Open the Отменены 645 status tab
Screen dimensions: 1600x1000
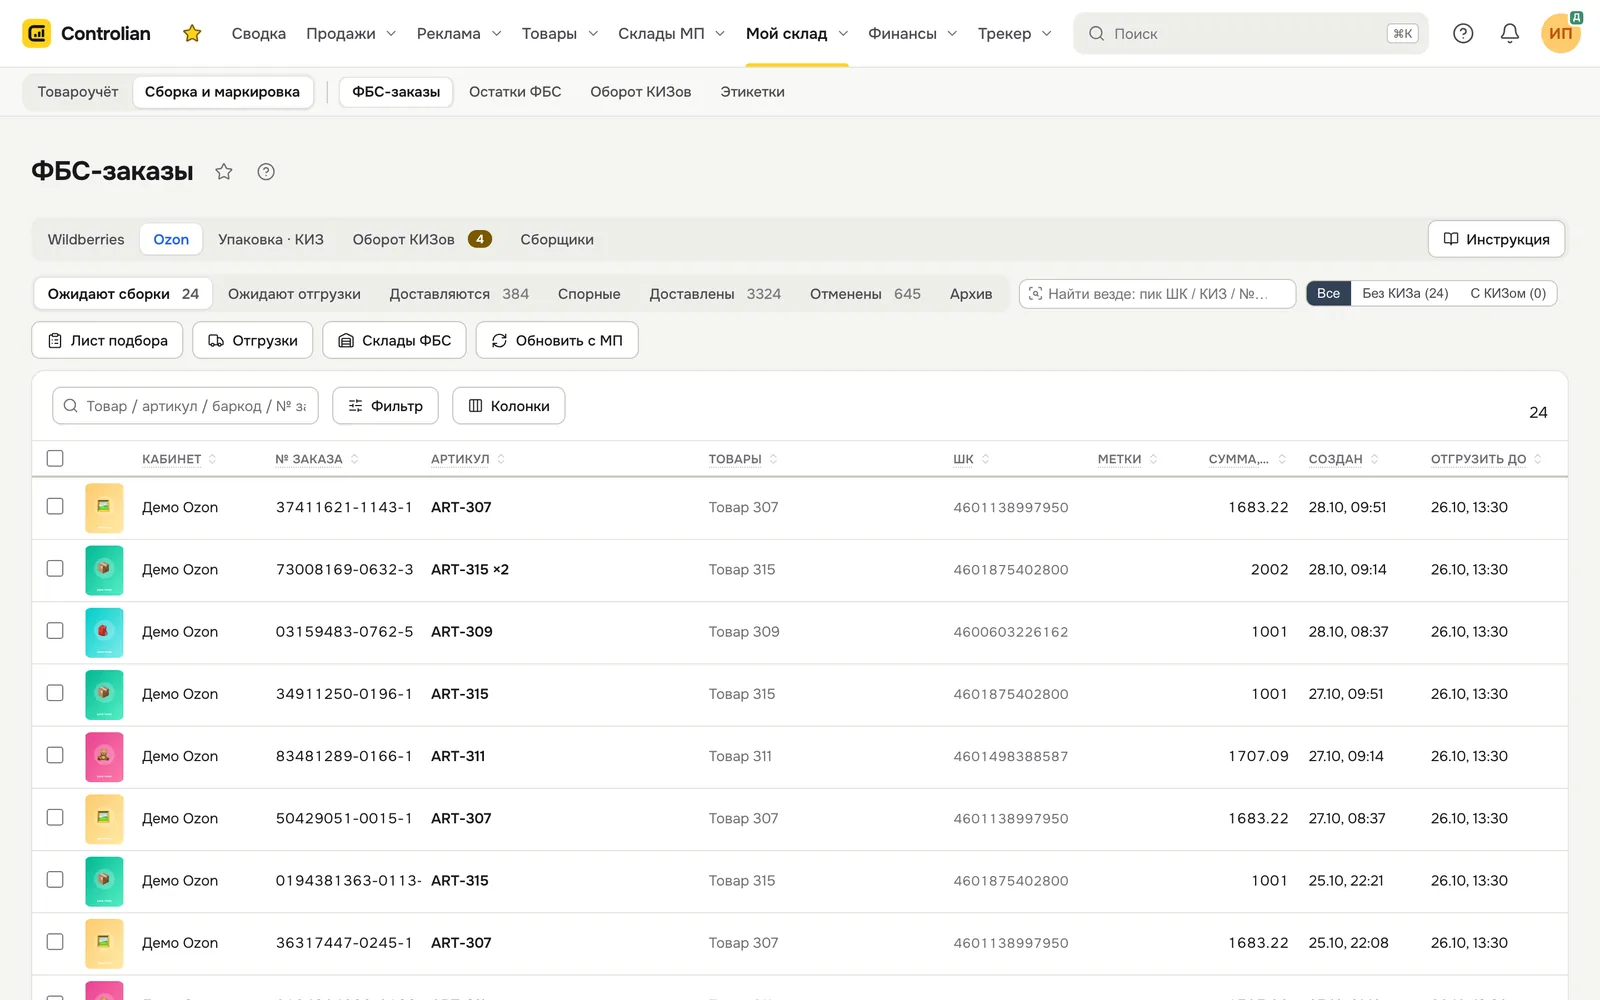pyautogui.click(x=865, y=294)
